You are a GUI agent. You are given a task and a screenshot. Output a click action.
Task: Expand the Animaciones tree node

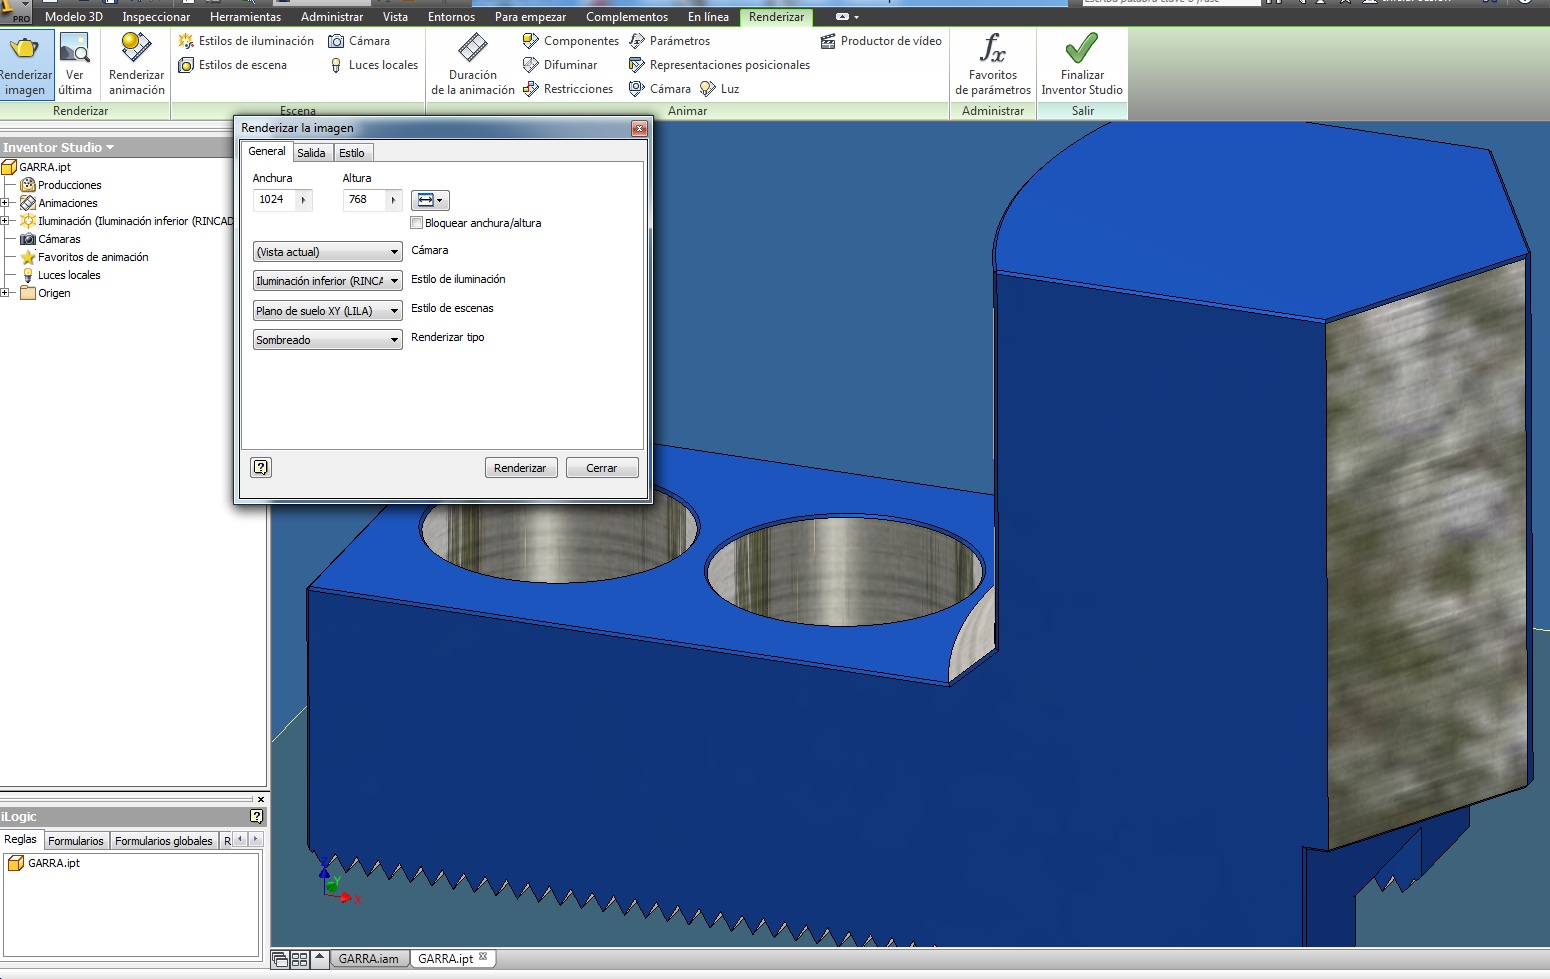coord(5,203)
